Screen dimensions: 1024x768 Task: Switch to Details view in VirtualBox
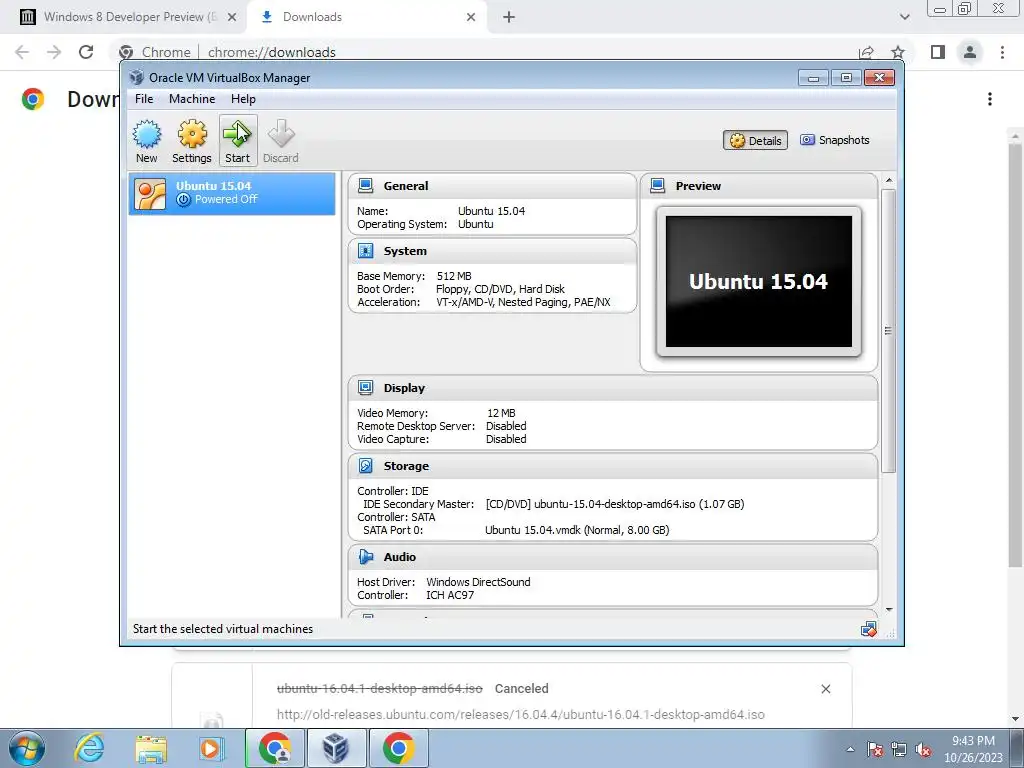point(756,140)
